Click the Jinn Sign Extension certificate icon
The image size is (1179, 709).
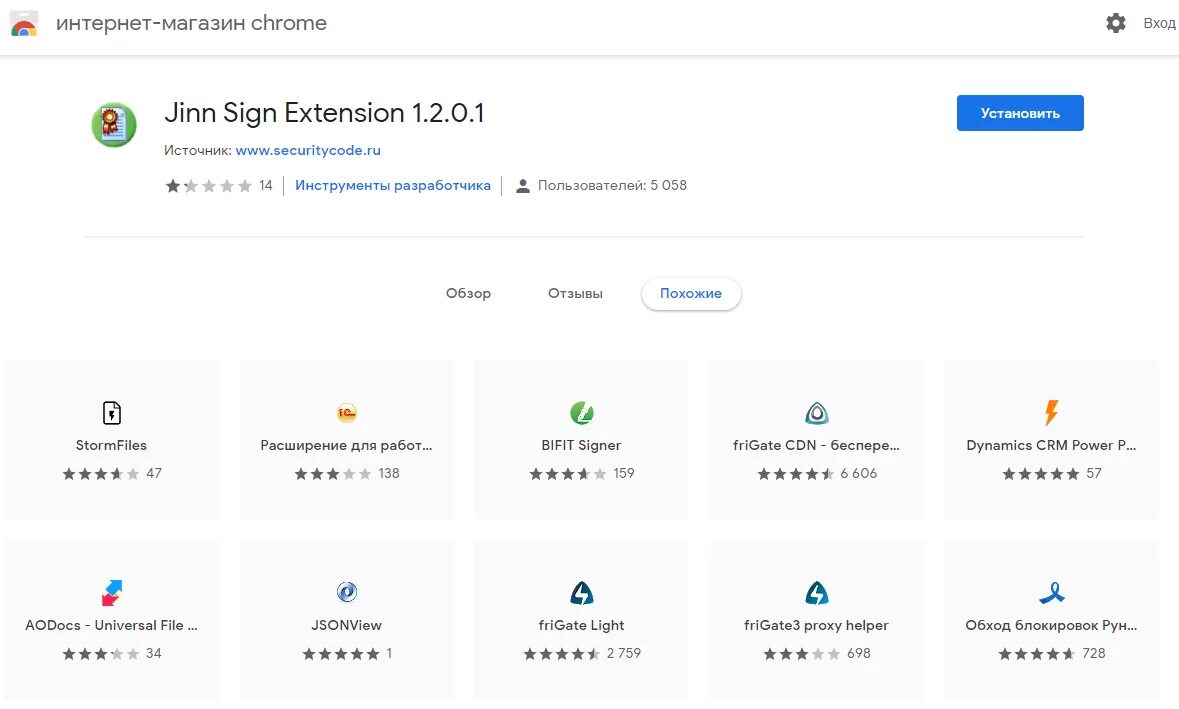[114, 124]
